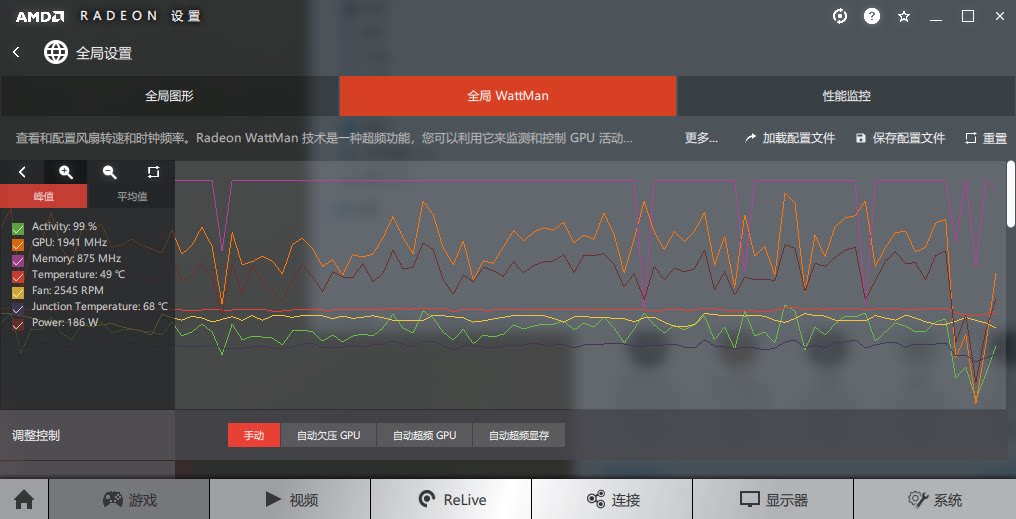Toggle the Memory MHz graph checkbox
Image resolution: width=1016 pixels, height=519 pixels.
pos(18,260)
